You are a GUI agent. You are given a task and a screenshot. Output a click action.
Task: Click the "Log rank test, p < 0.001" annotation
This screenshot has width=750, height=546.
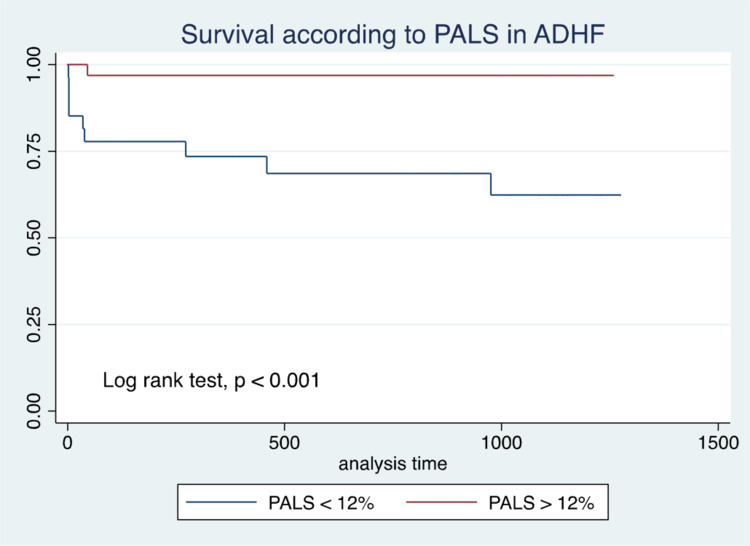point(211,380)
